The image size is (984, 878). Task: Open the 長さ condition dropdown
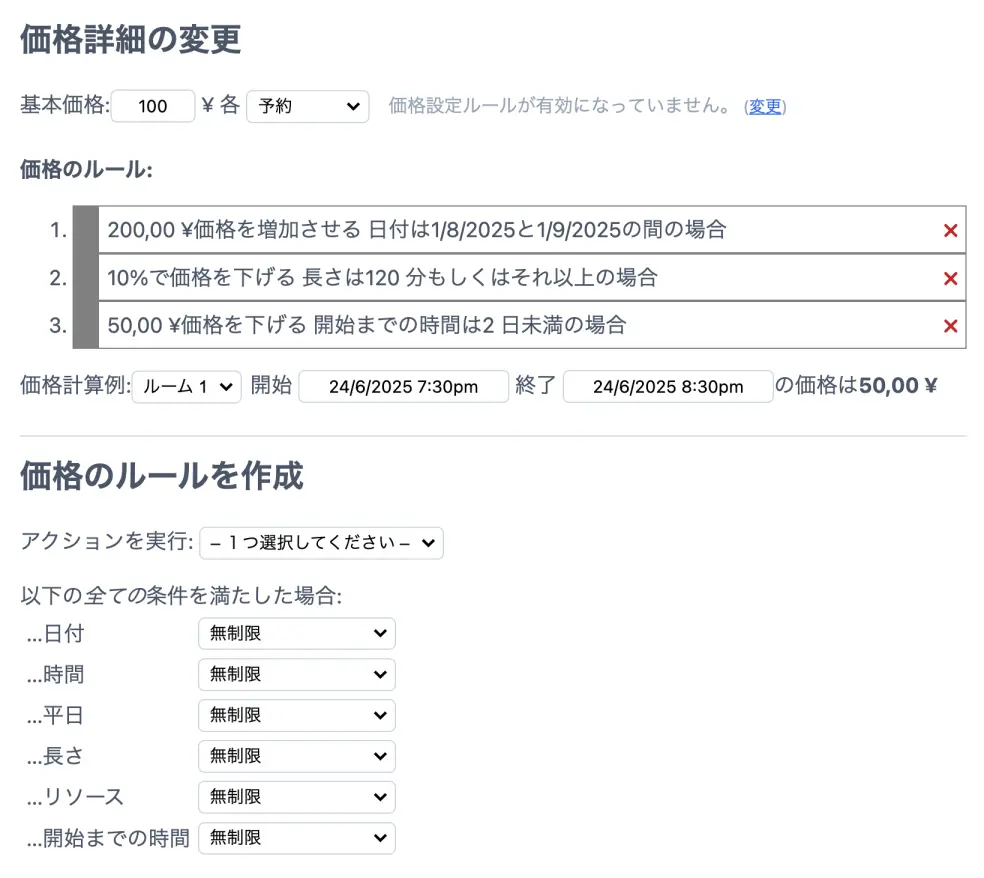click(297, 756)
